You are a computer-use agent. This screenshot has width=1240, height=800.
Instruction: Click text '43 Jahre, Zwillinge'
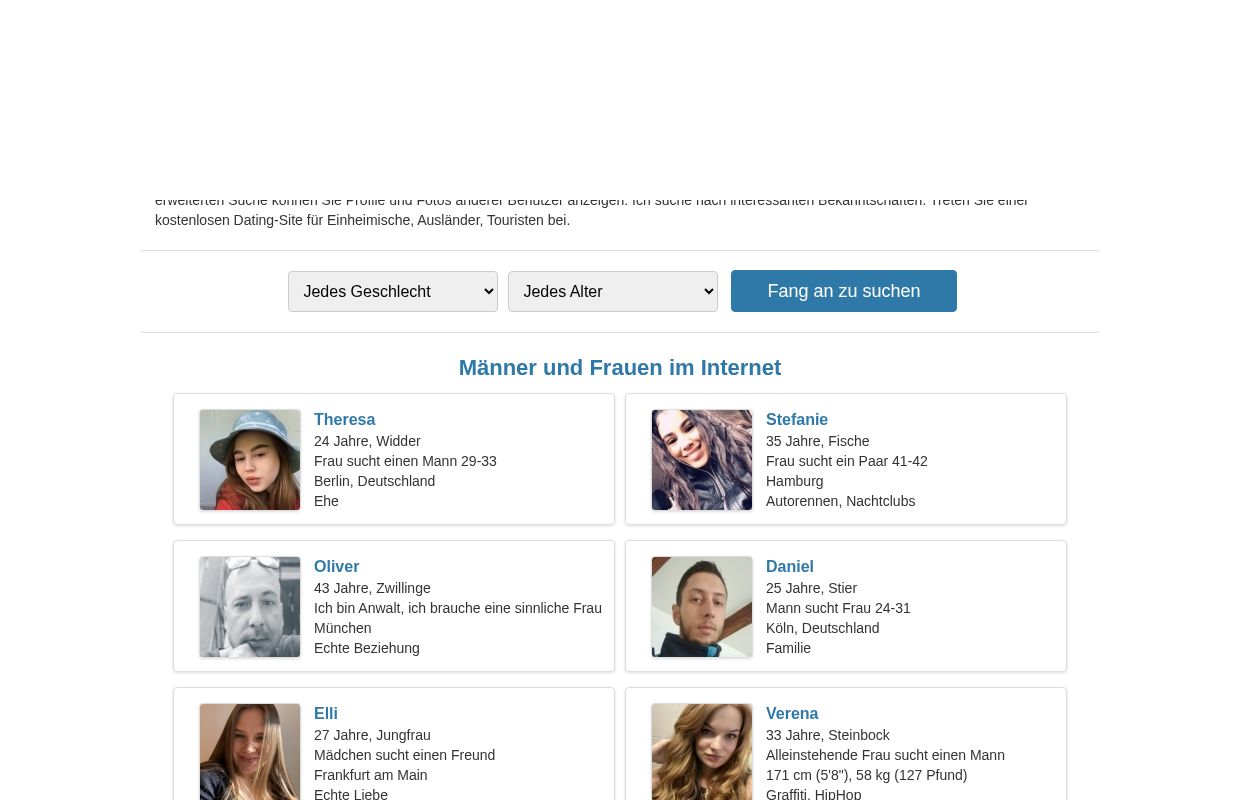[x=372, y=588]
